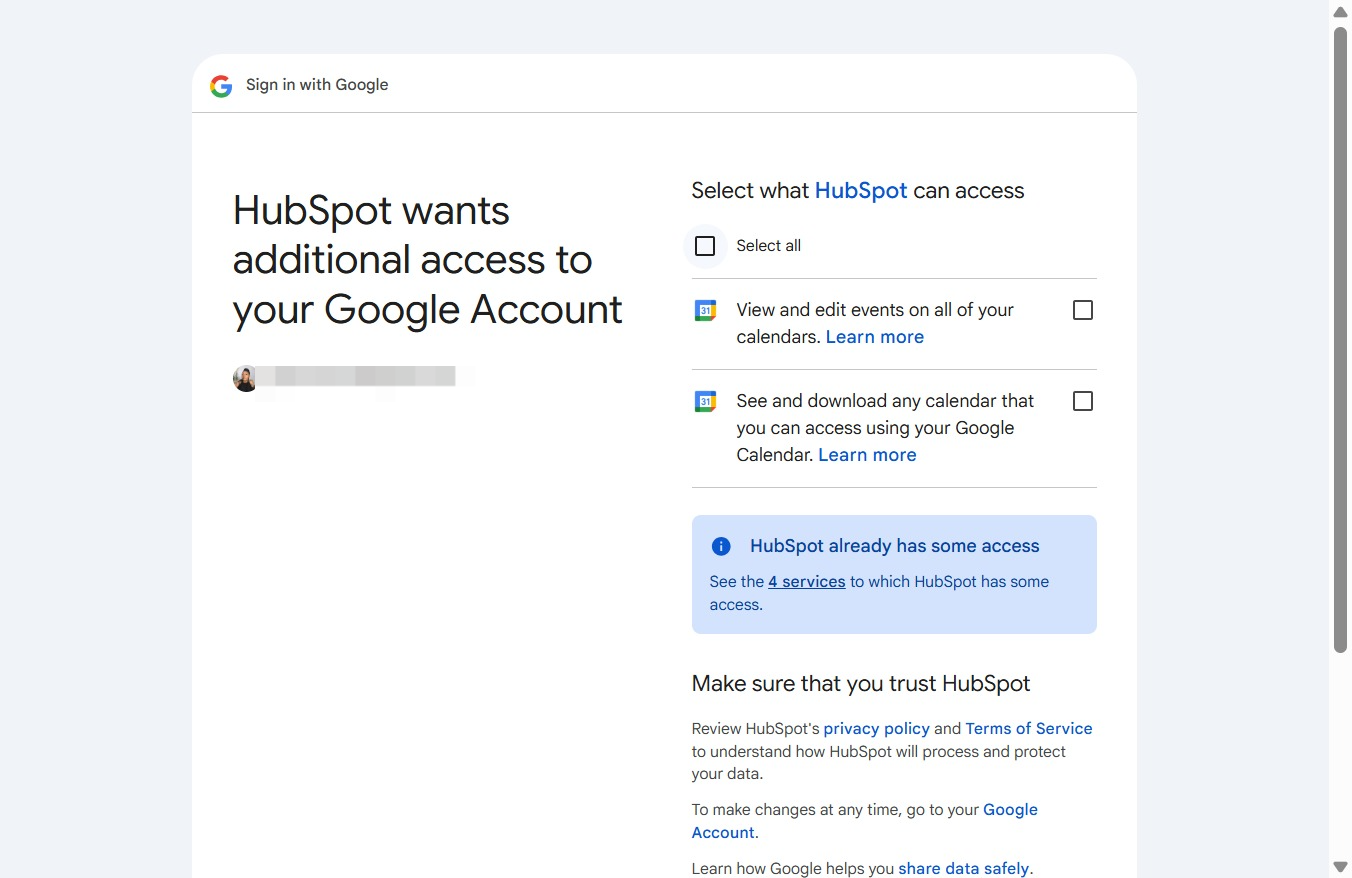Open the 4 services link
Image resolution: width=1352 pixels, height=878 pixels.
pos(807,582)
